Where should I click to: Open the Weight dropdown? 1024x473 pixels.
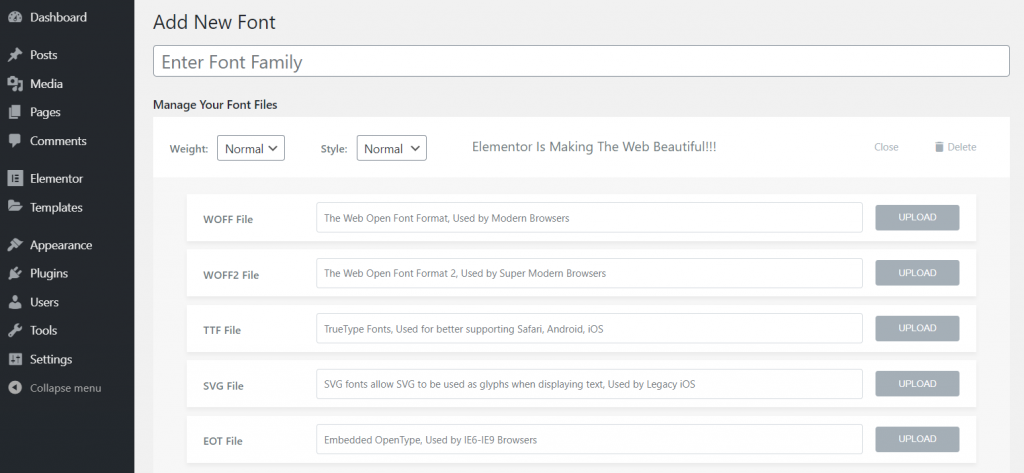251,148
